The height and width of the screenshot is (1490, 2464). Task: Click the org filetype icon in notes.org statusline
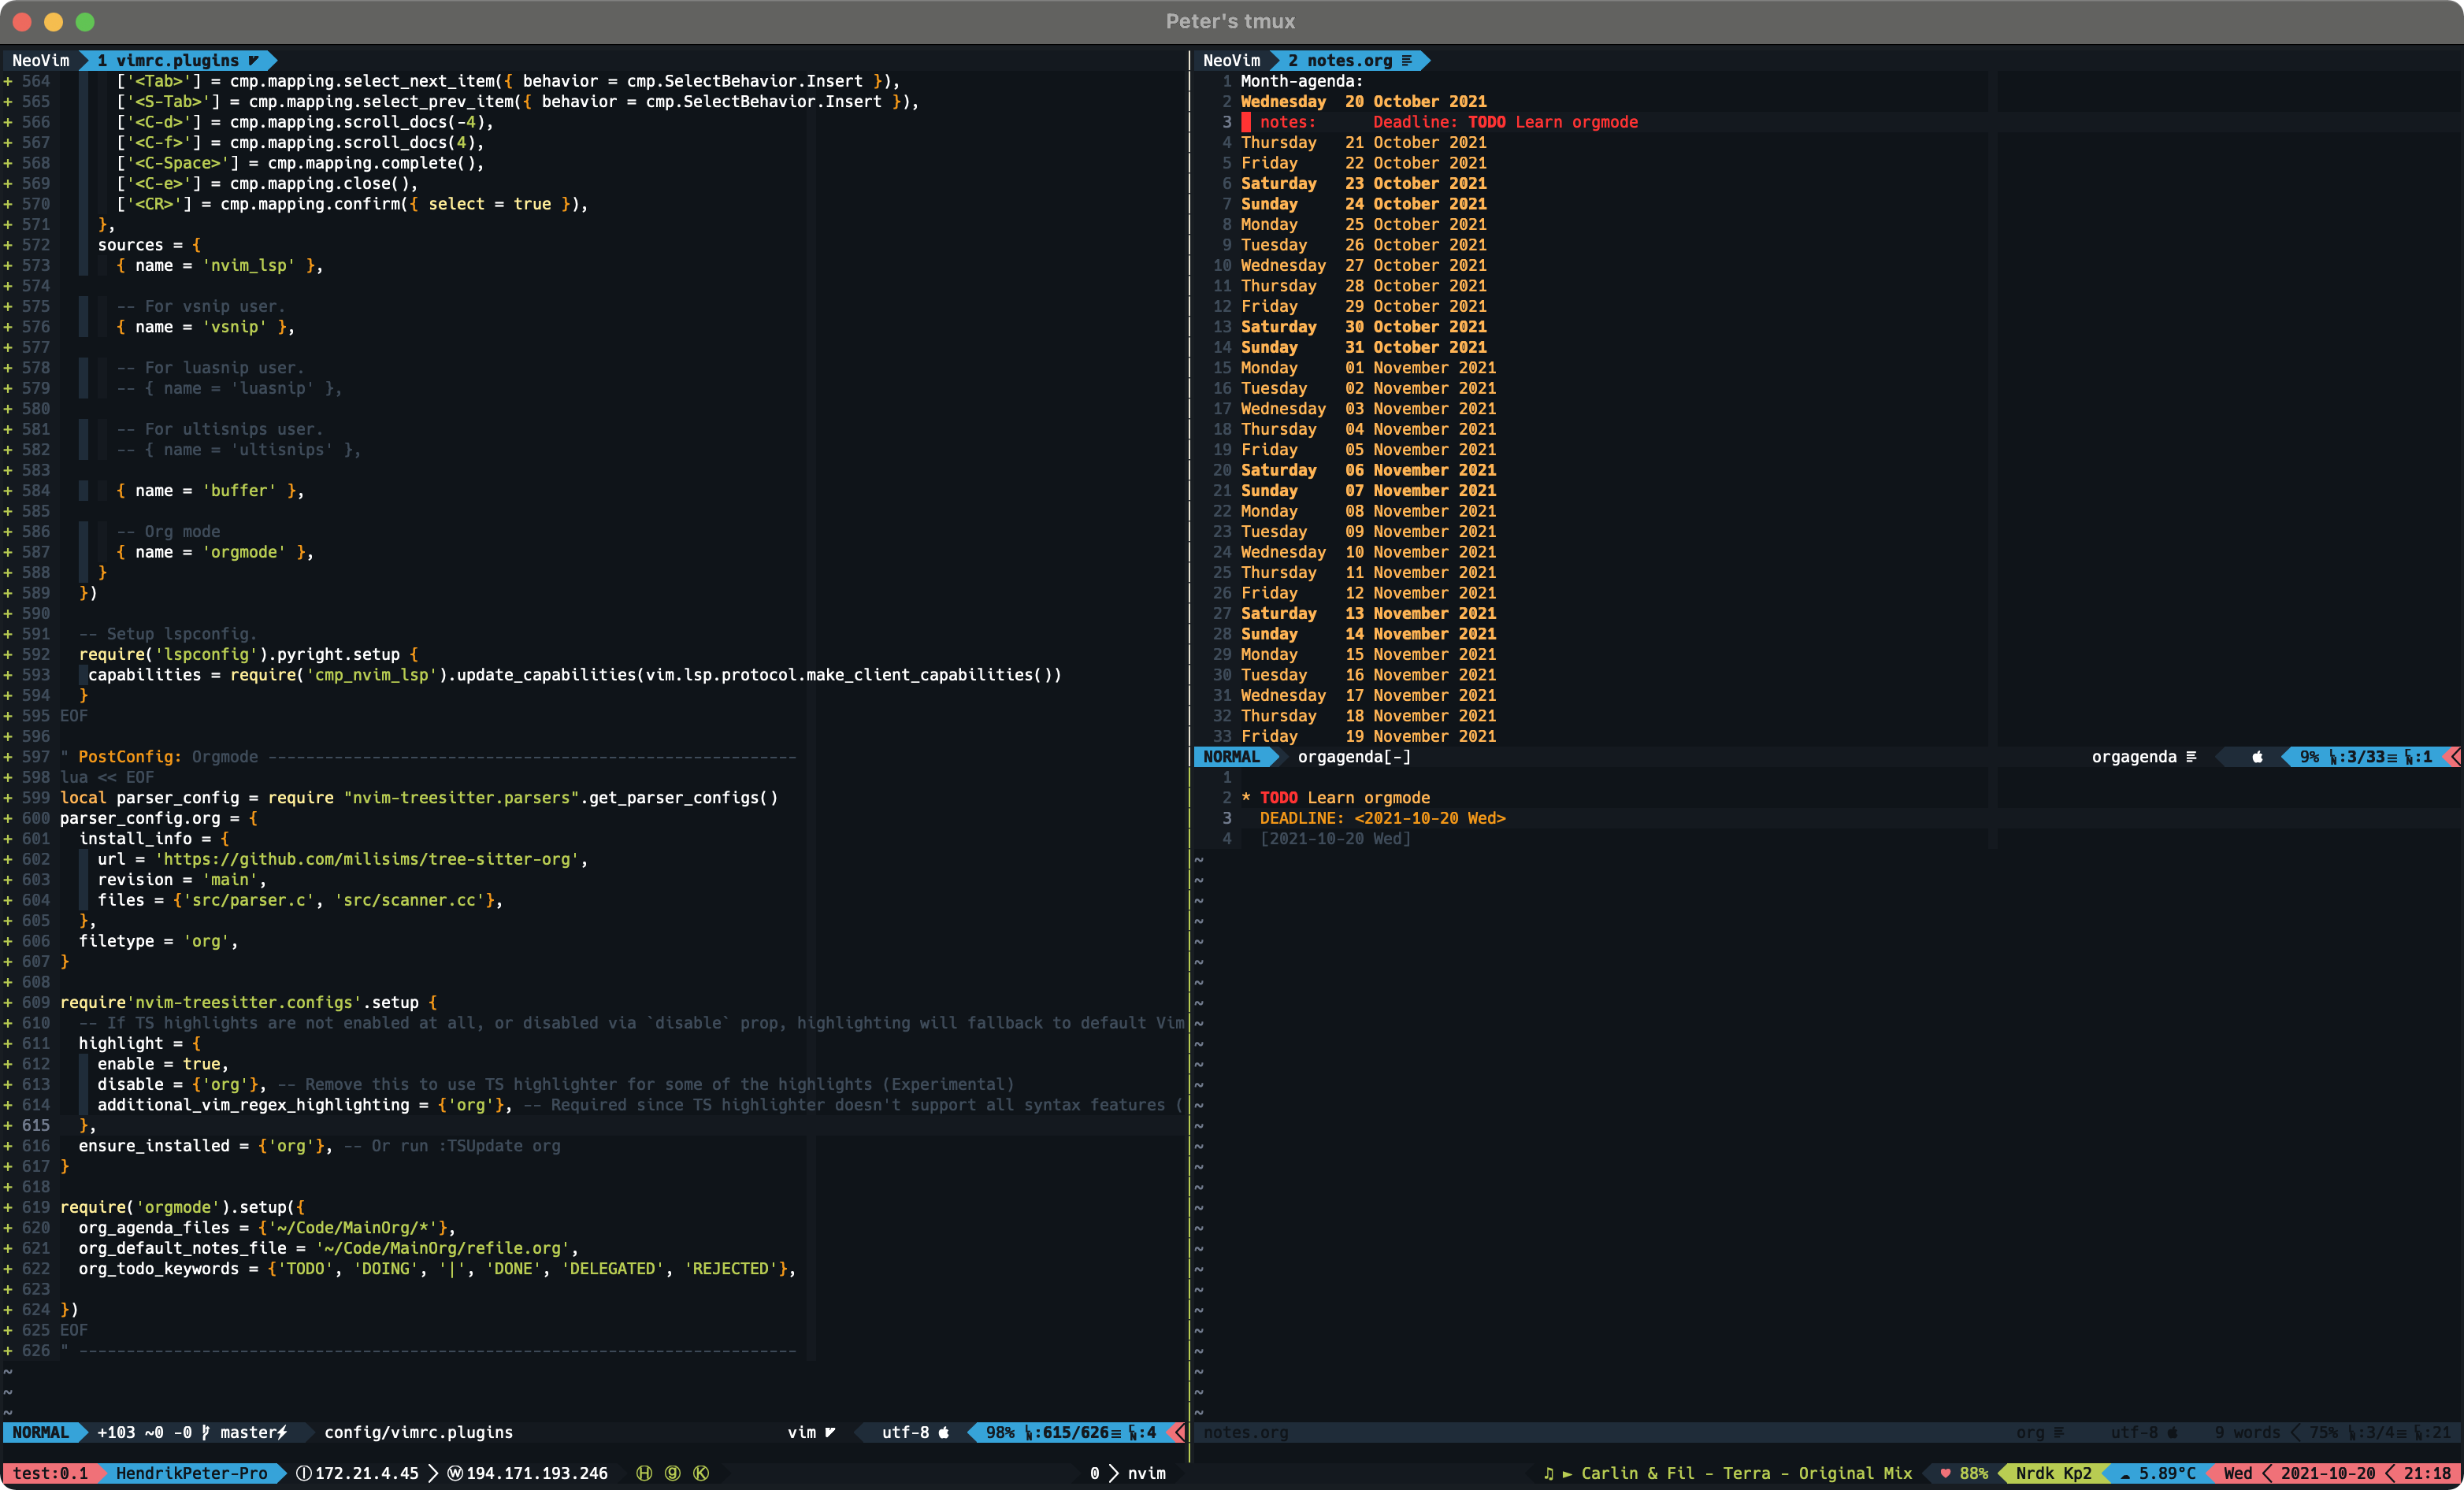point(2058,1432)
